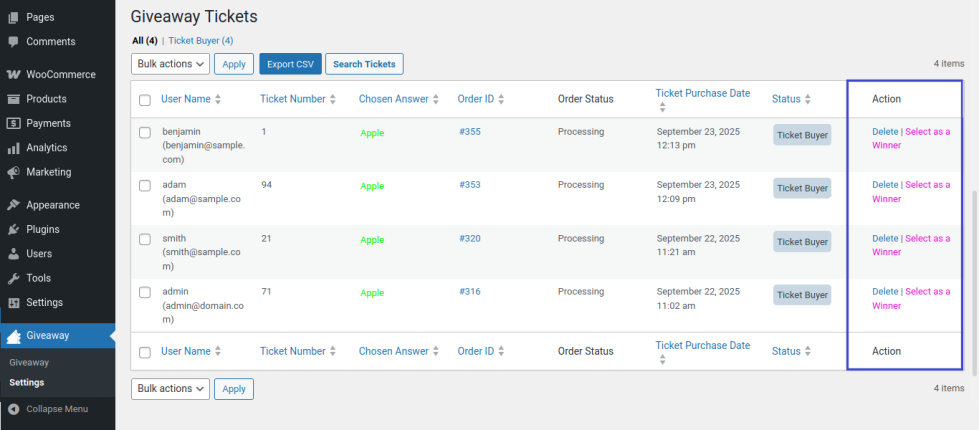Click the Products icon in sidebar

click(x=14, y=99)
